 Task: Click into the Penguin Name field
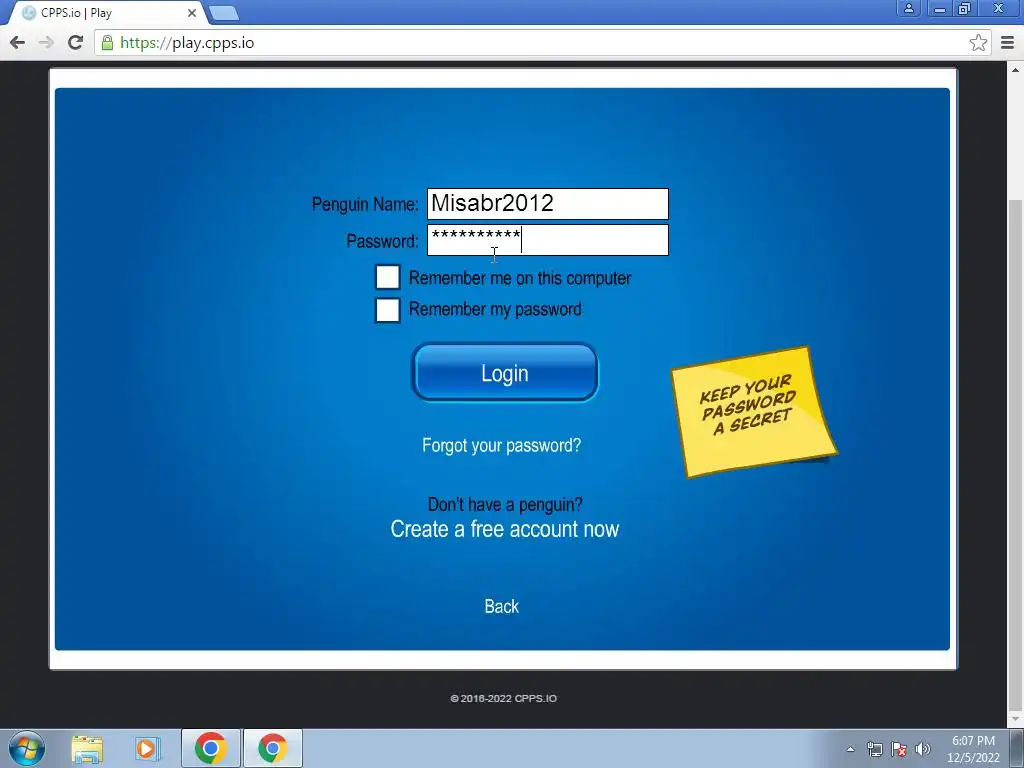click(547, 204)
